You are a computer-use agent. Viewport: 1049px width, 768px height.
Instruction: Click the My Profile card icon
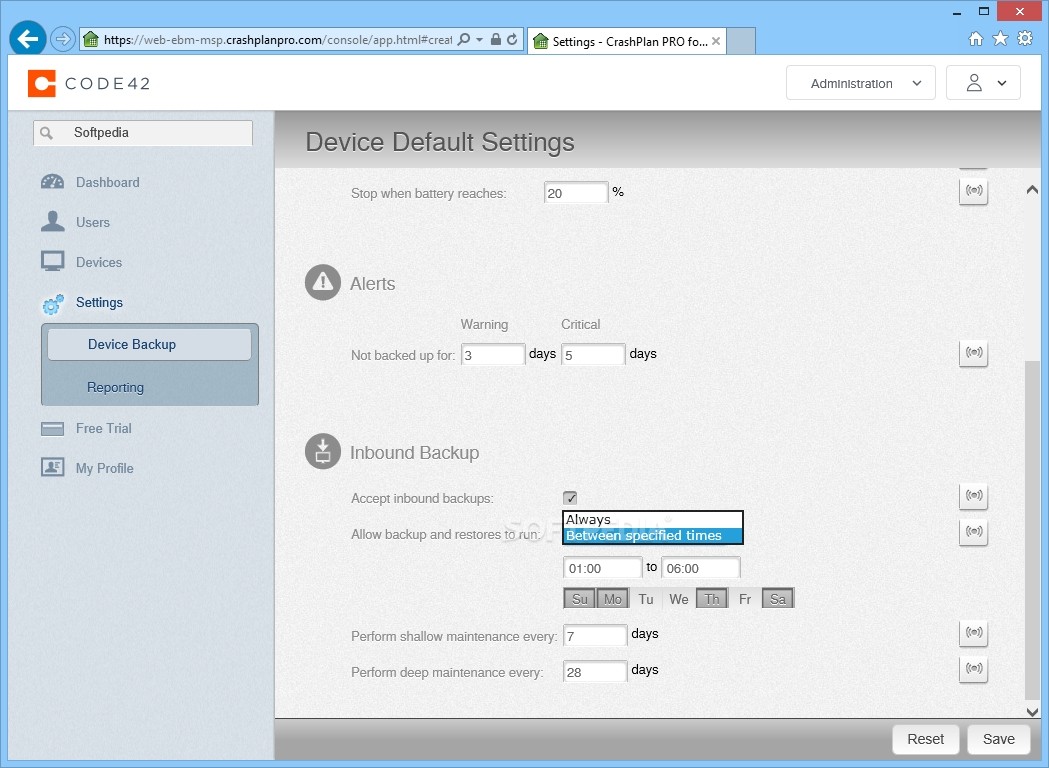click(52, 467)
